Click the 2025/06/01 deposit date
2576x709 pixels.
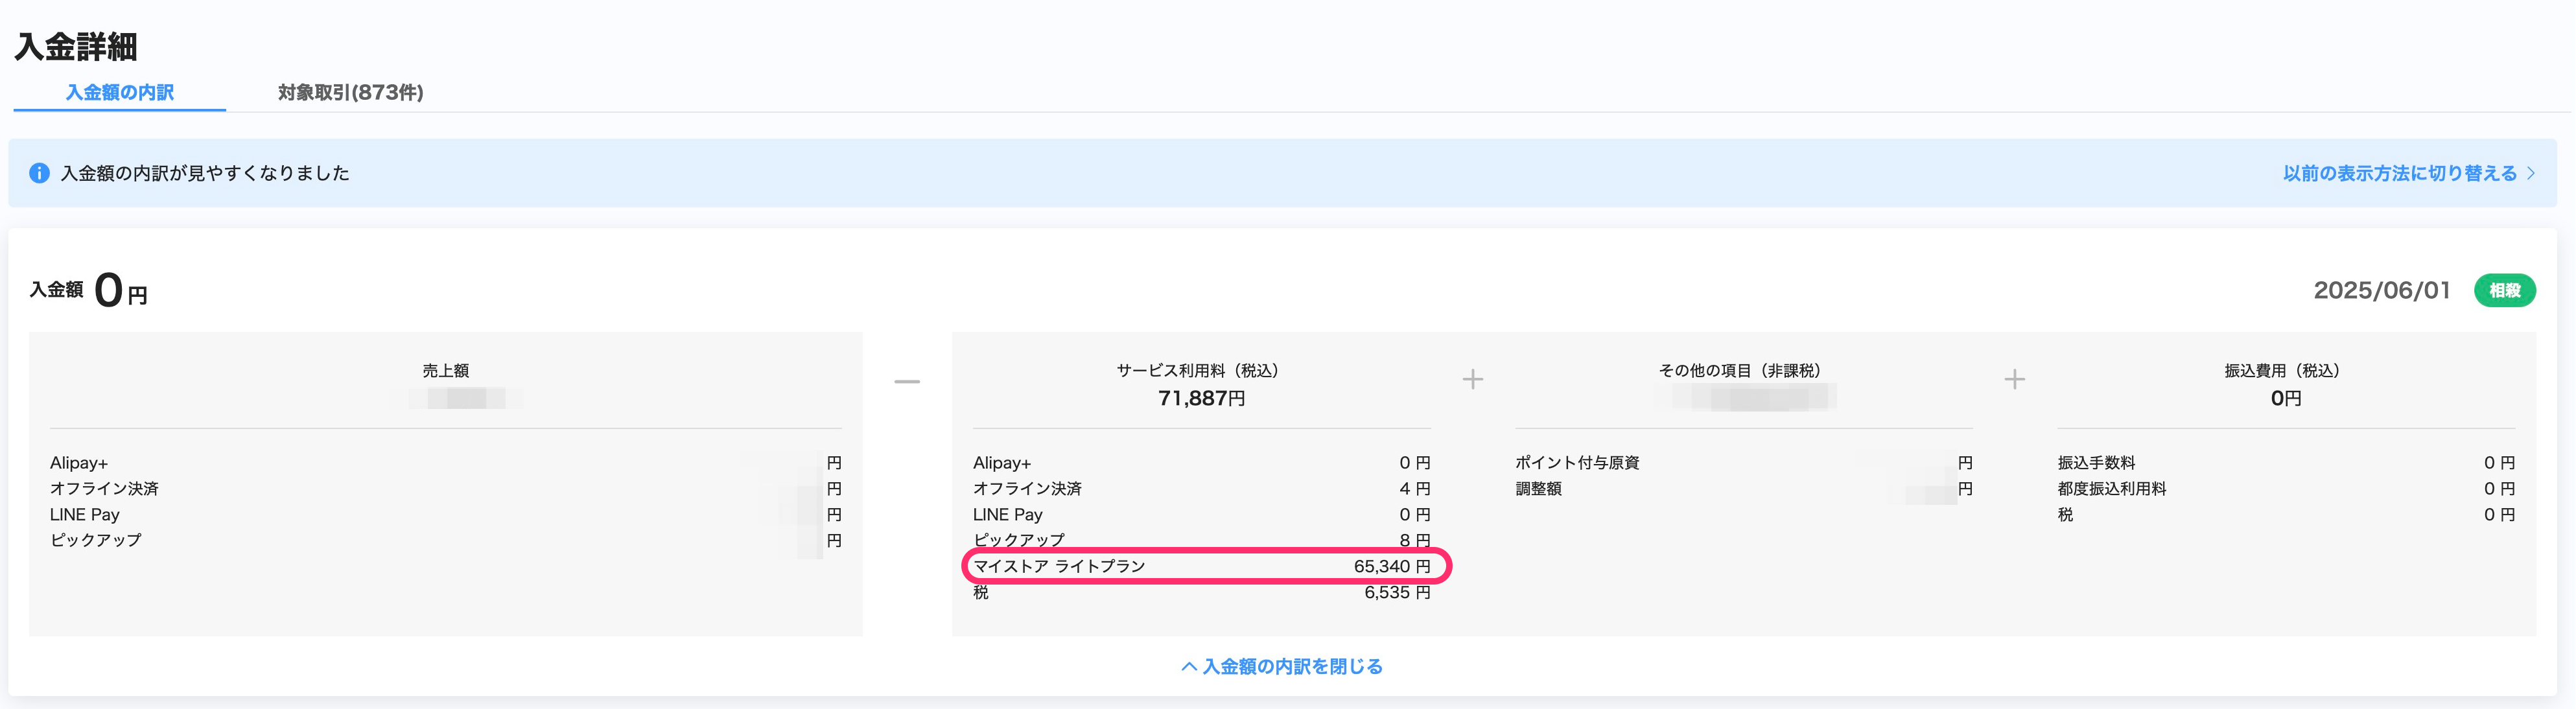point(2381,290)
